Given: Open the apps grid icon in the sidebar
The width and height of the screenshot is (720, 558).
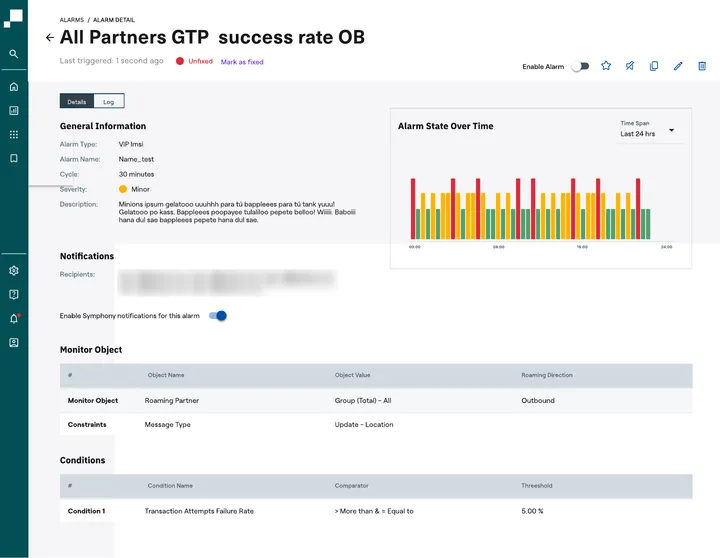Looking at the screenshot, I should click(x=14, y=135).
